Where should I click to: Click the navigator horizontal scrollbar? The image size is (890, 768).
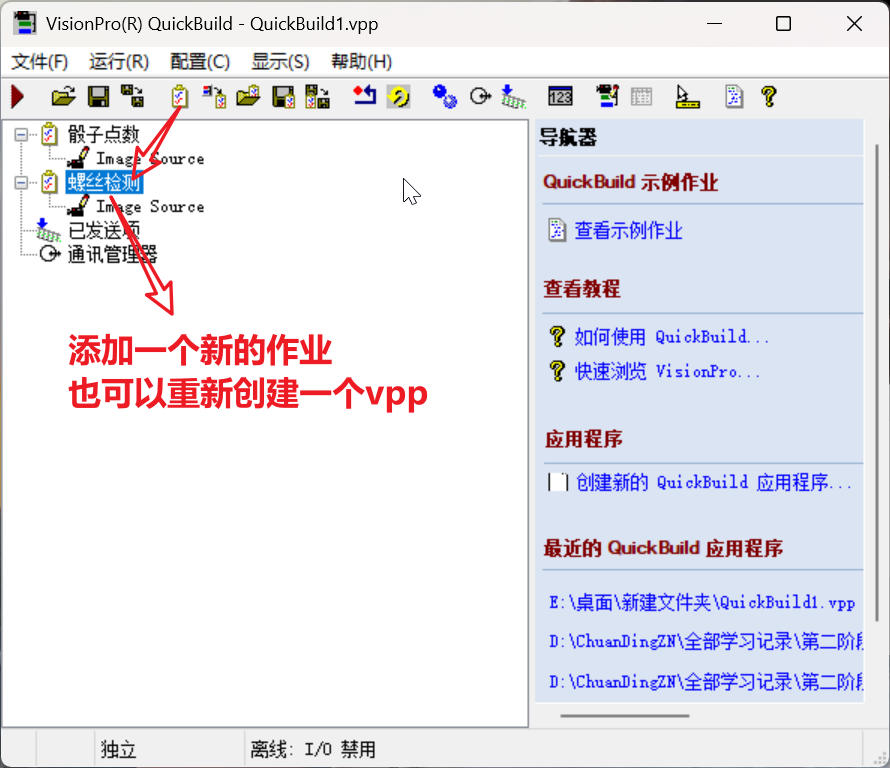(625, 716)
